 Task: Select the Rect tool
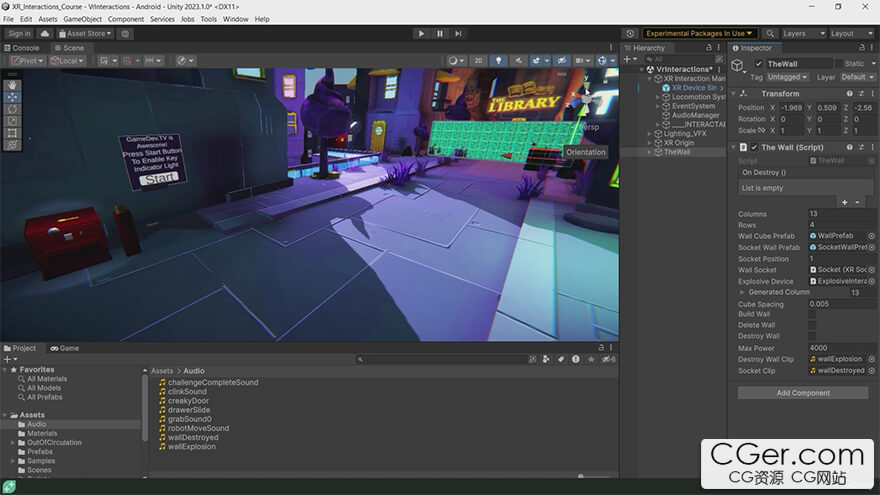pos(12,133)
